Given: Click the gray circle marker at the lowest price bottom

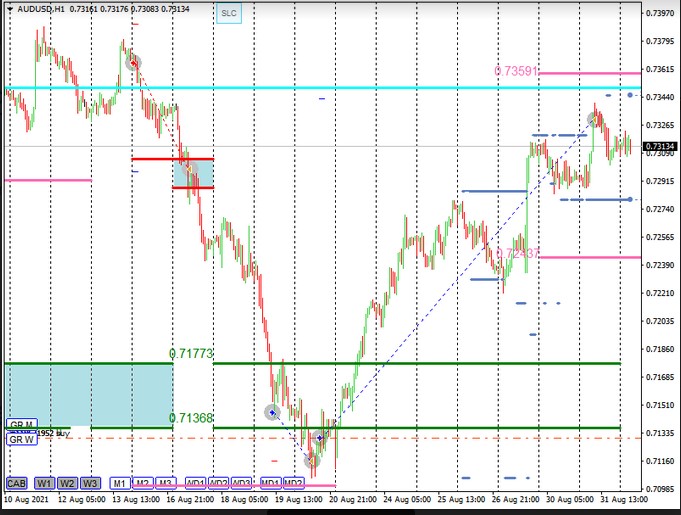Looking at the screenshot, I should pyautogui.click(x=311, y=460).
